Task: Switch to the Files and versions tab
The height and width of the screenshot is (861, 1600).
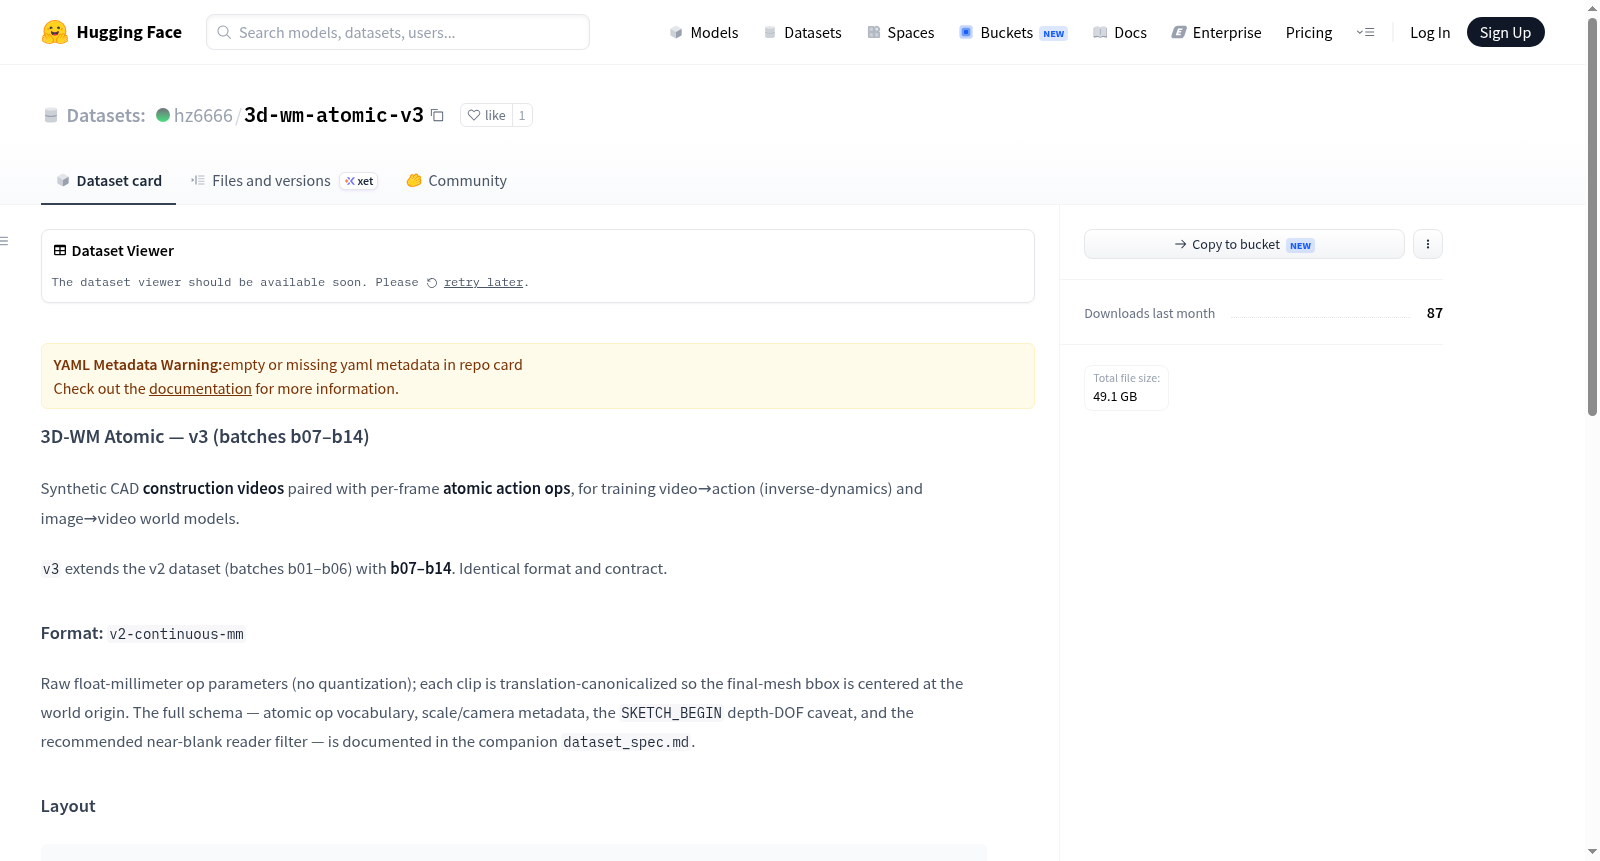Action: tap(283, 181)
